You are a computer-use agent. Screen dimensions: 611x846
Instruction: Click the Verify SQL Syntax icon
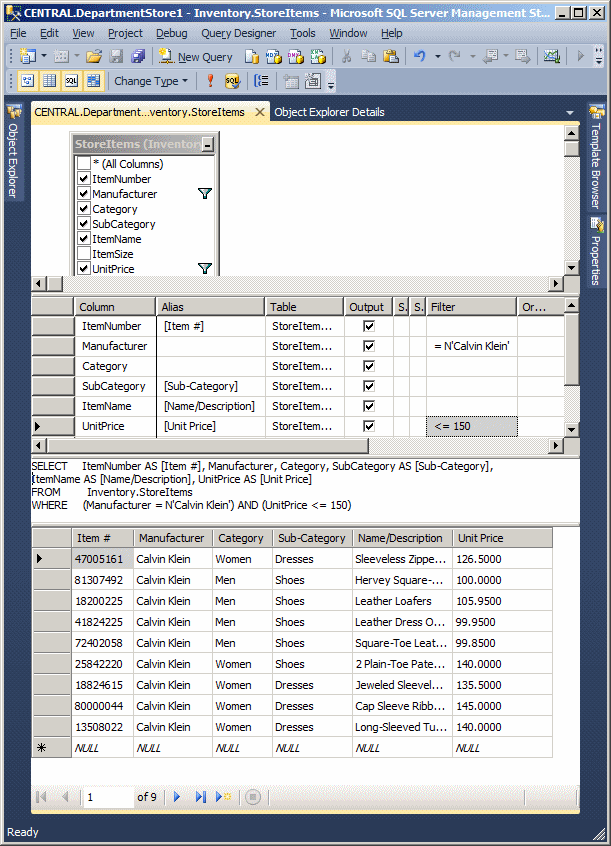232,81
